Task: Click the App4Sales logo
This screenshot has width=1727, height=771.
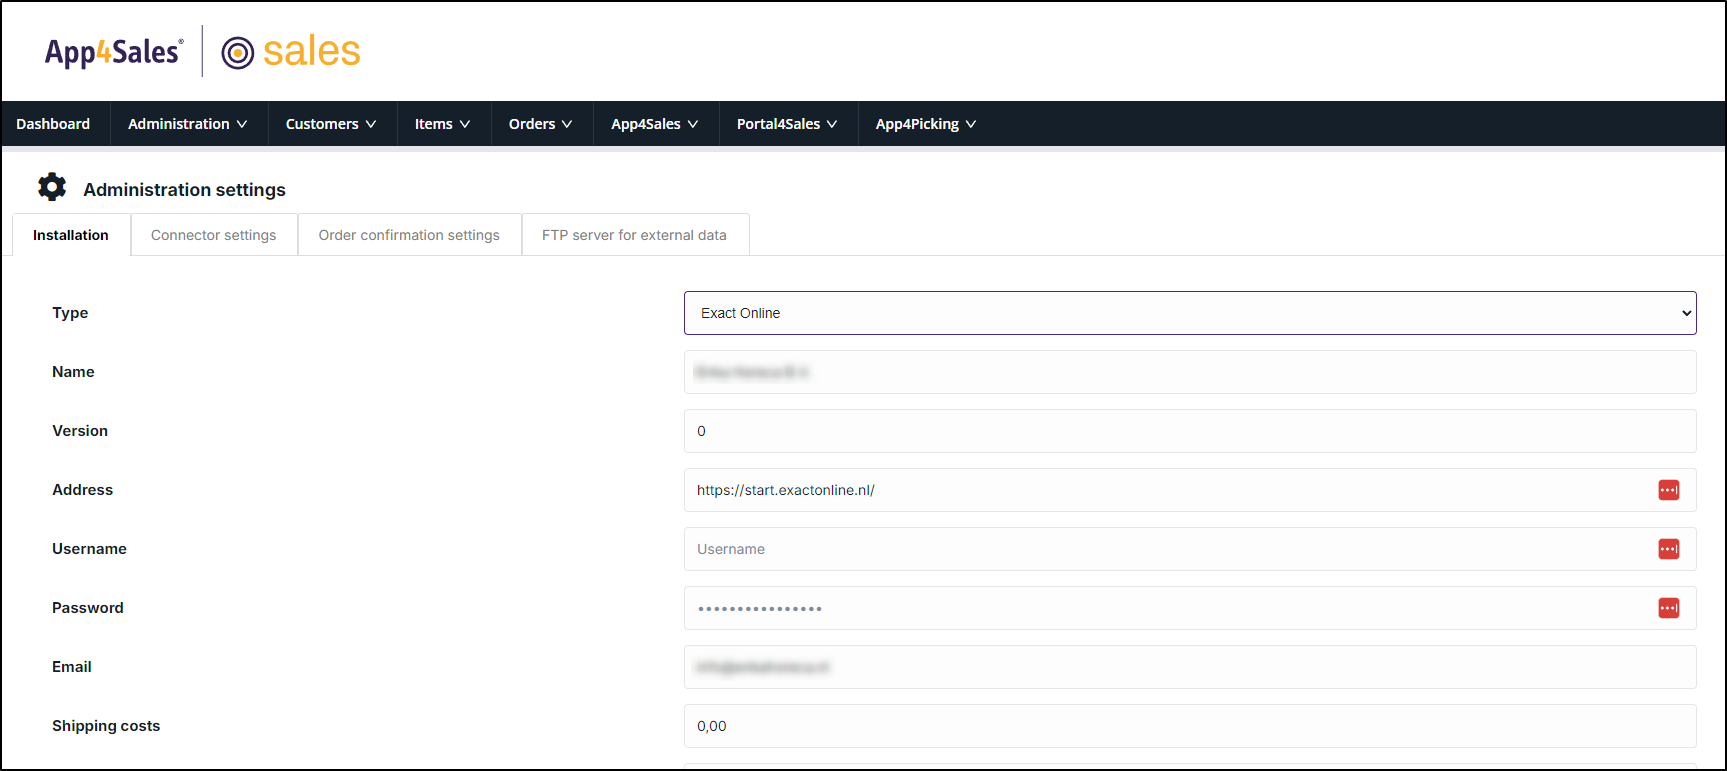Action: click(114, 52)
